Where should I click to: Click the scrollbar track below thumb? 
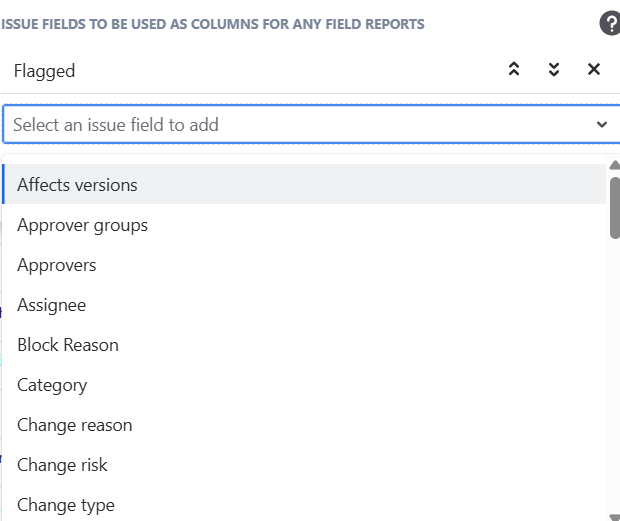tap(614, 380)
